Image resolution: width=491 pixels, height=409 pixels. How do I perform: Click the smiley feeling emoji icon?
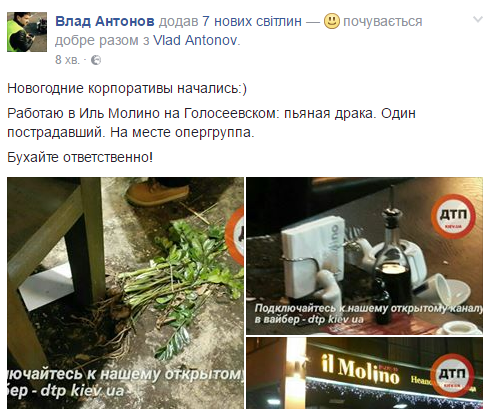(x=332, y=21)
